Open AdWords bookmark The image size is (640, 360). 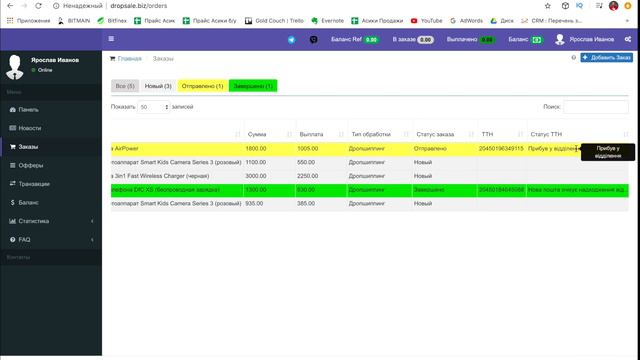click(467, 20)
